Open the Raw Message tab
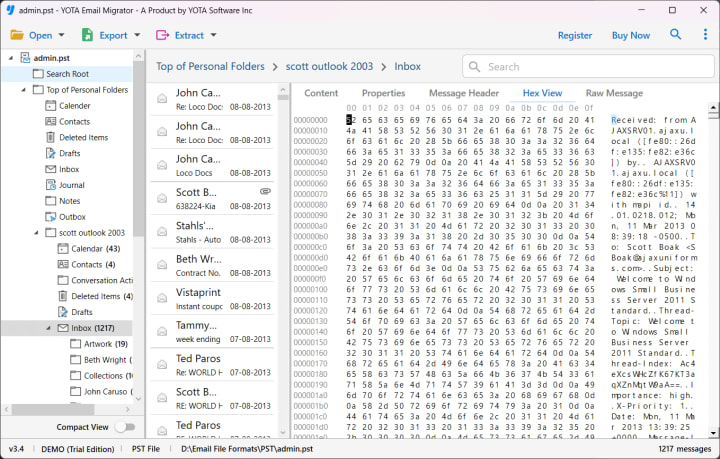The width and height of the screenshot is (720, 459). 614,93
